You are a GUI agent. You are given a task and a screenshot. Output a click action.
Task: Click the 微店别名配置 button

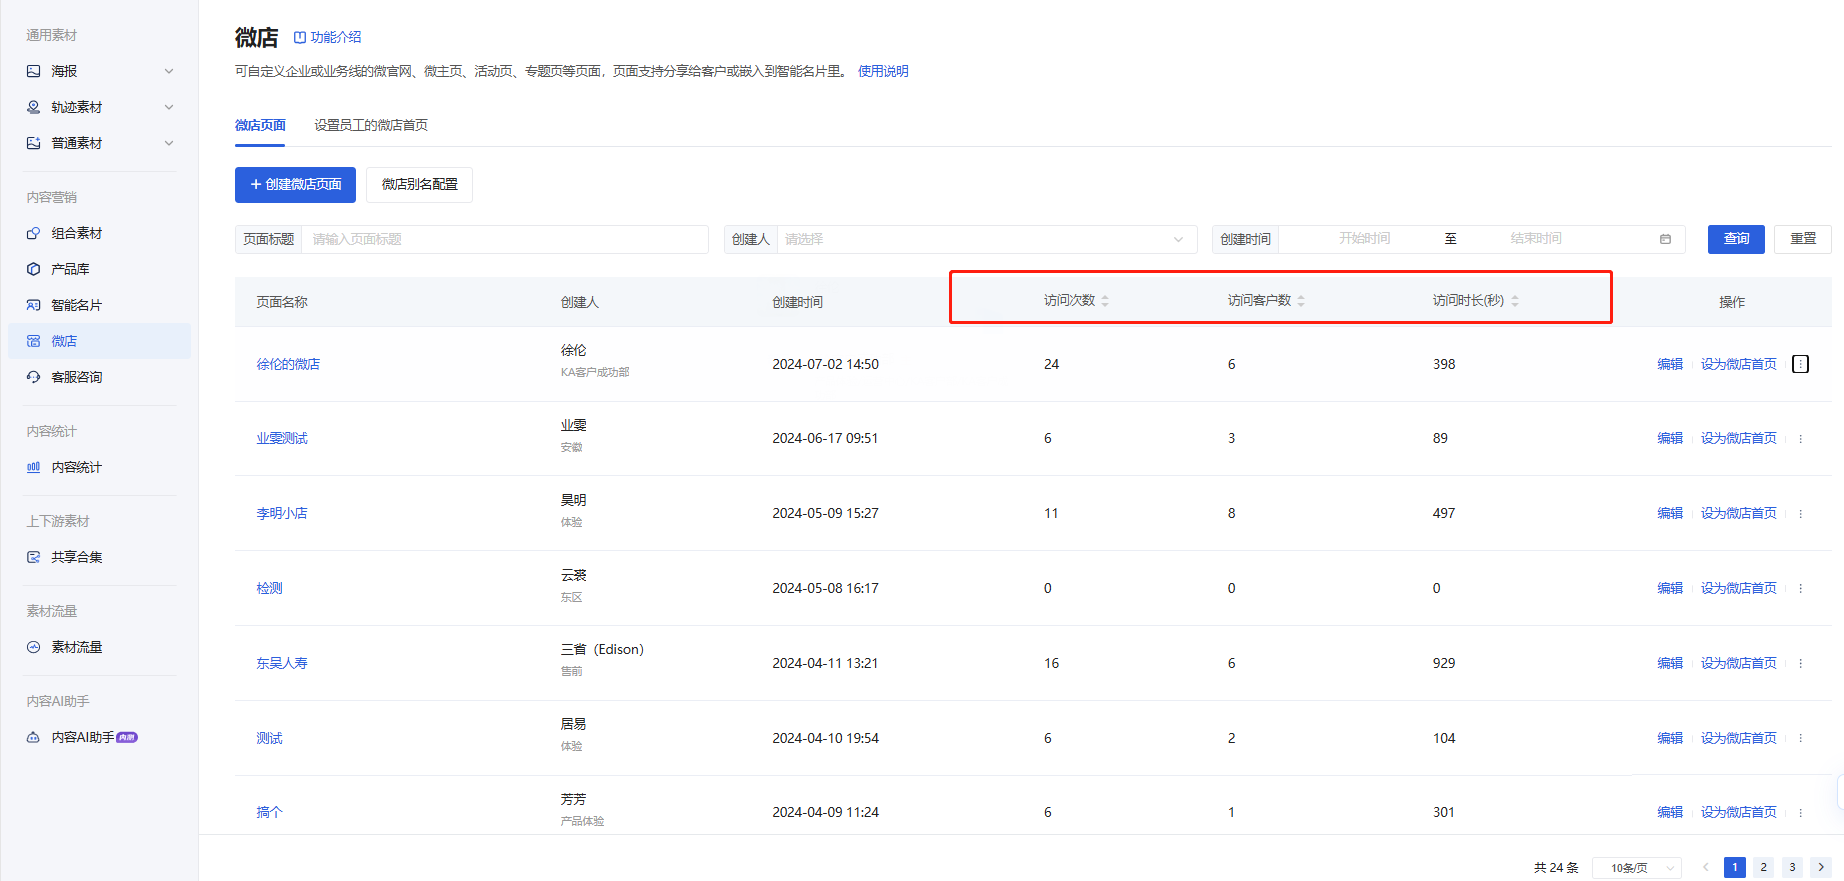click(x=420, y=184)
